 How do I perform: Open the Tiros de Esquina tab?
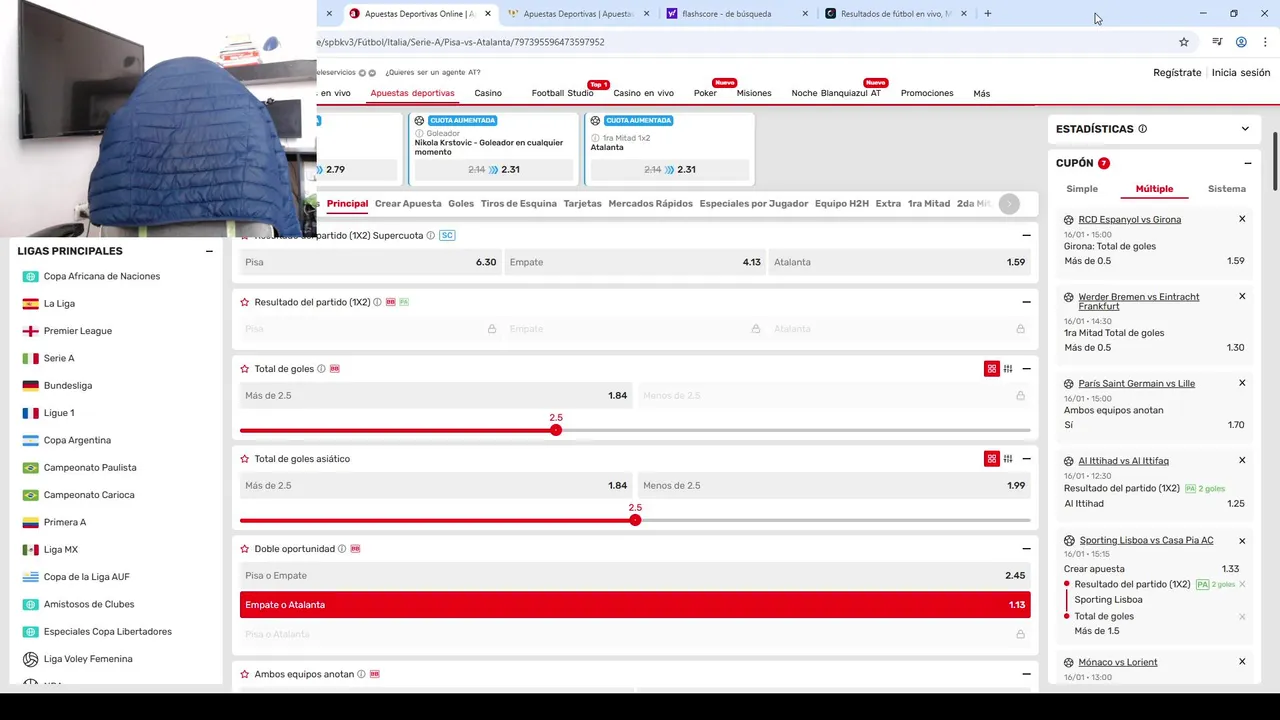pos(518,204)
